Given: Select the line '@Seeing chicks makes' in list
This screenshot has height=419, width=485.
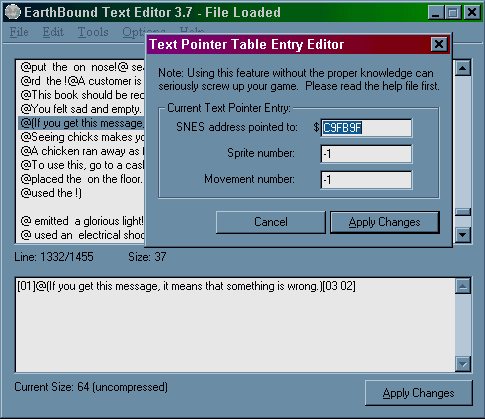Looking at the screenshot, I should (x=82, y=137).
